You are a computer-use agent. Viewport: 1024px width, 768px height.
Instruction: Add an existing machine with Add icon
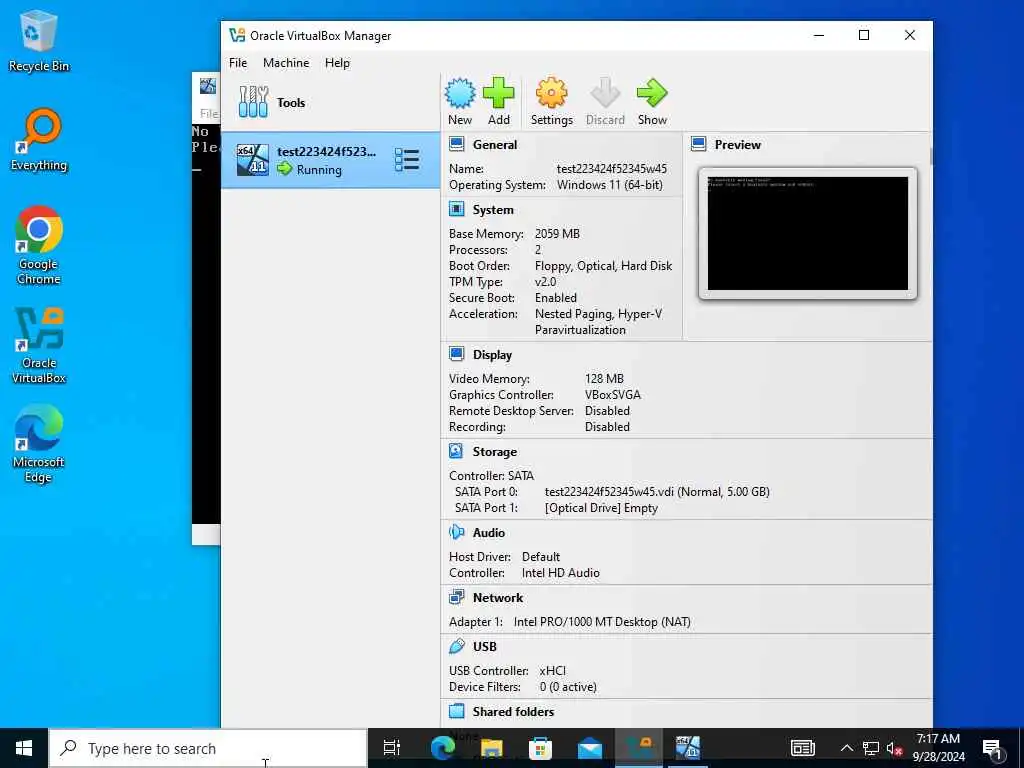(498, 101)
